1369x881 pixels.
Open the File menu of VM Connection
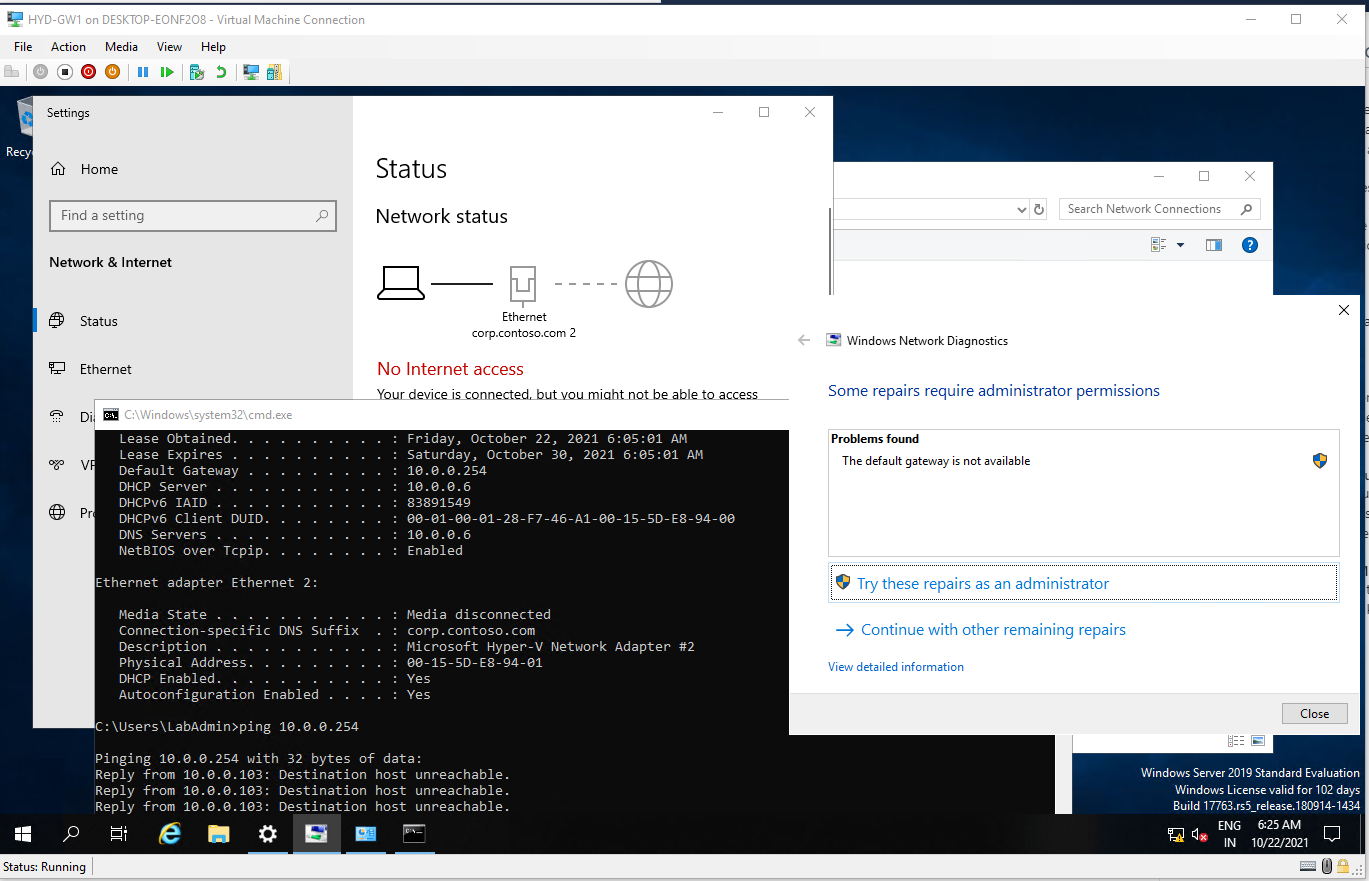pos(23,47)
